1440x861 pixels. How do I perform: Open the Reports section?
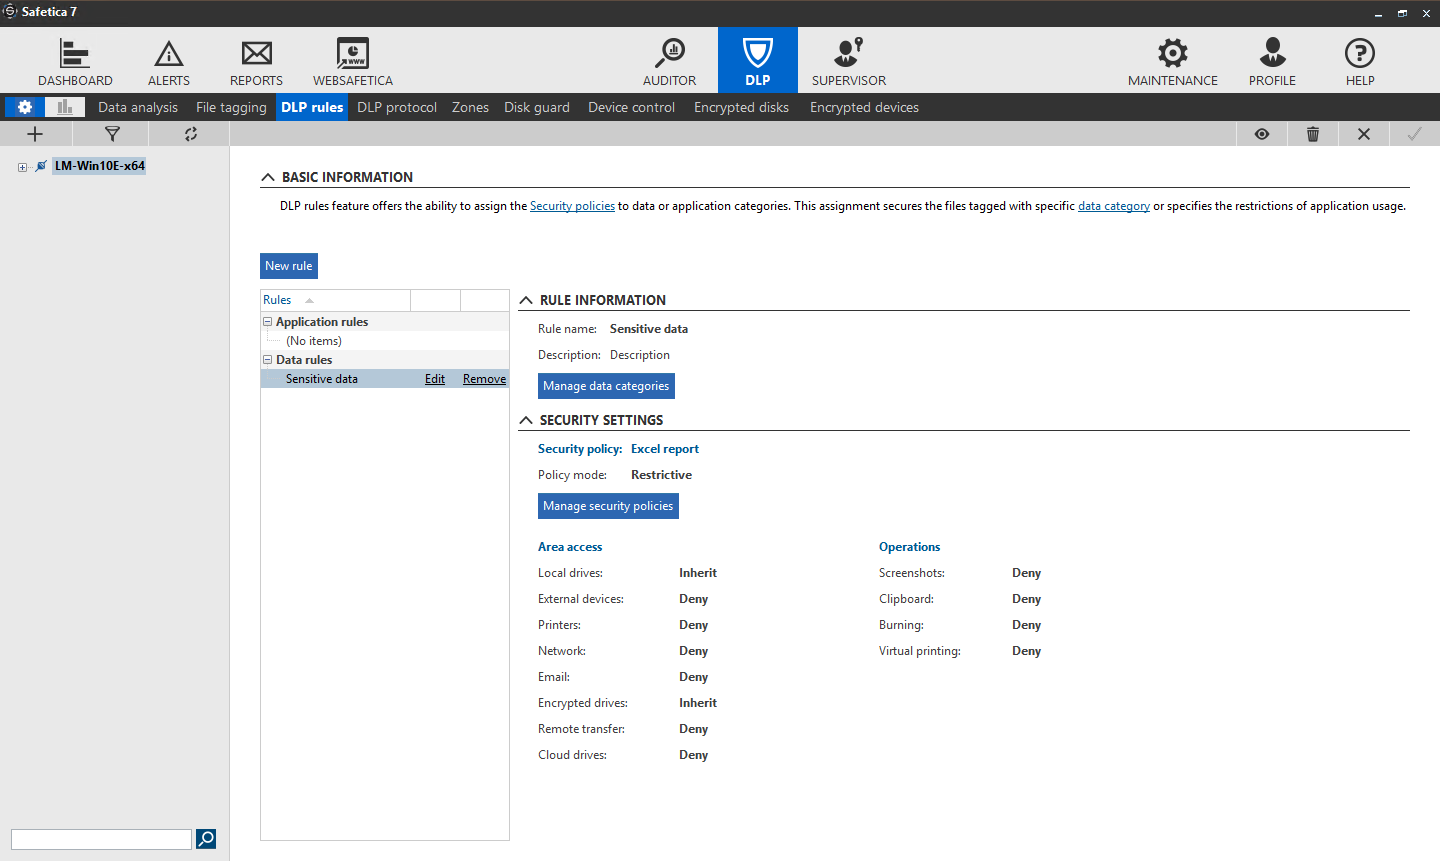tap(256, 62)
